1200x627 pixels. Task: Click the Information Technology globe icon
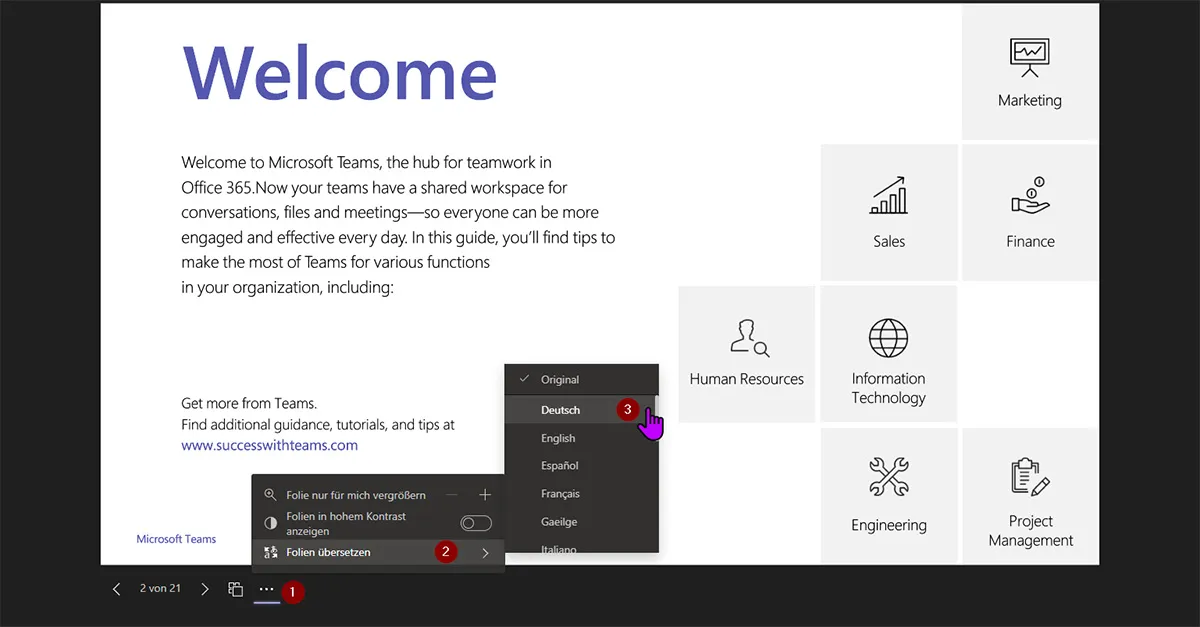(x=888, y=338)
